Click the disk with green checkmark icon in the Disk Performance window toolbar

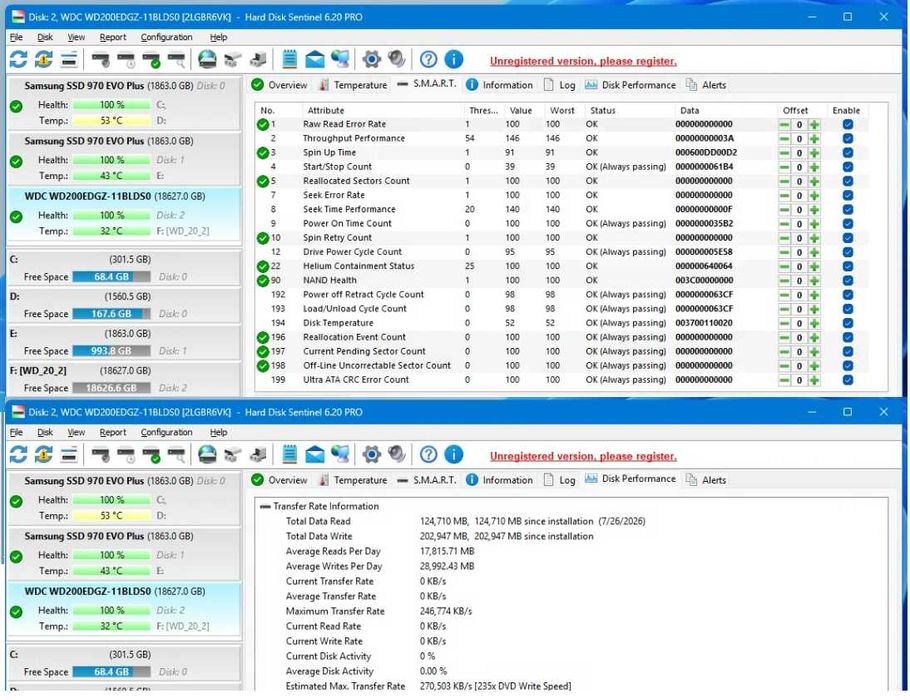pos(151,454)
